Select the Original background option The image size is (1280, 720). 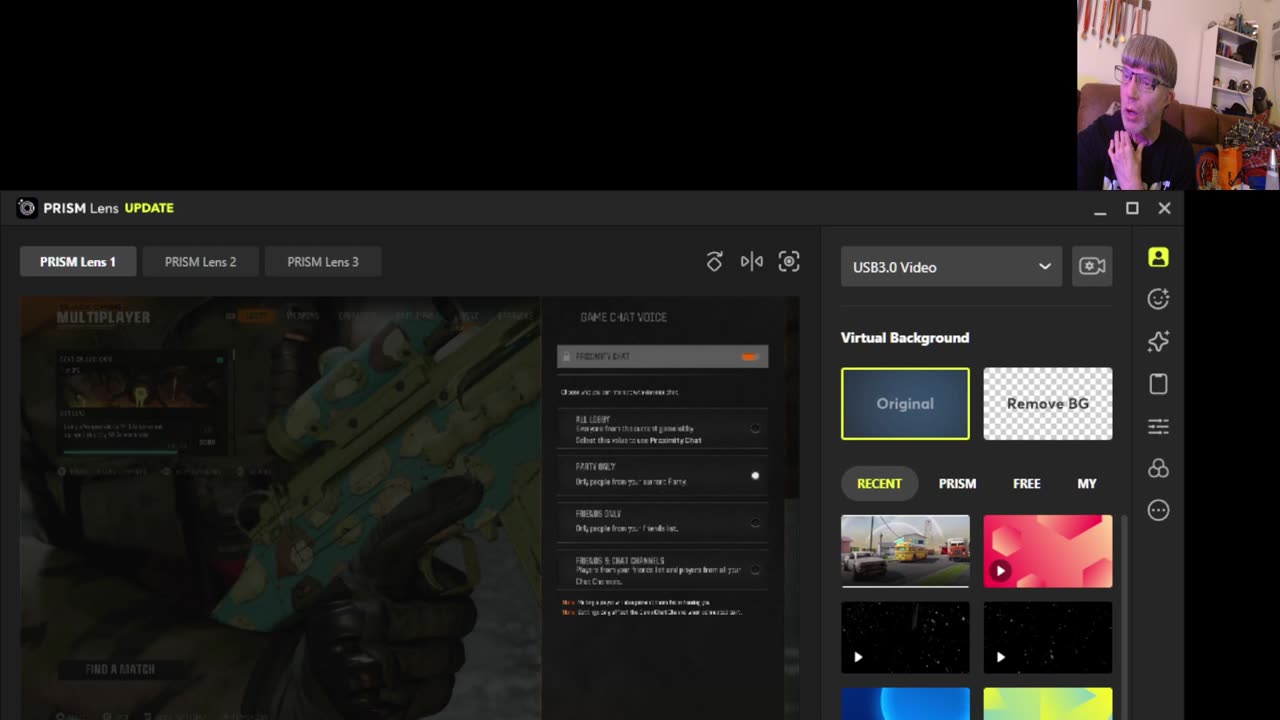coord(905,404)
